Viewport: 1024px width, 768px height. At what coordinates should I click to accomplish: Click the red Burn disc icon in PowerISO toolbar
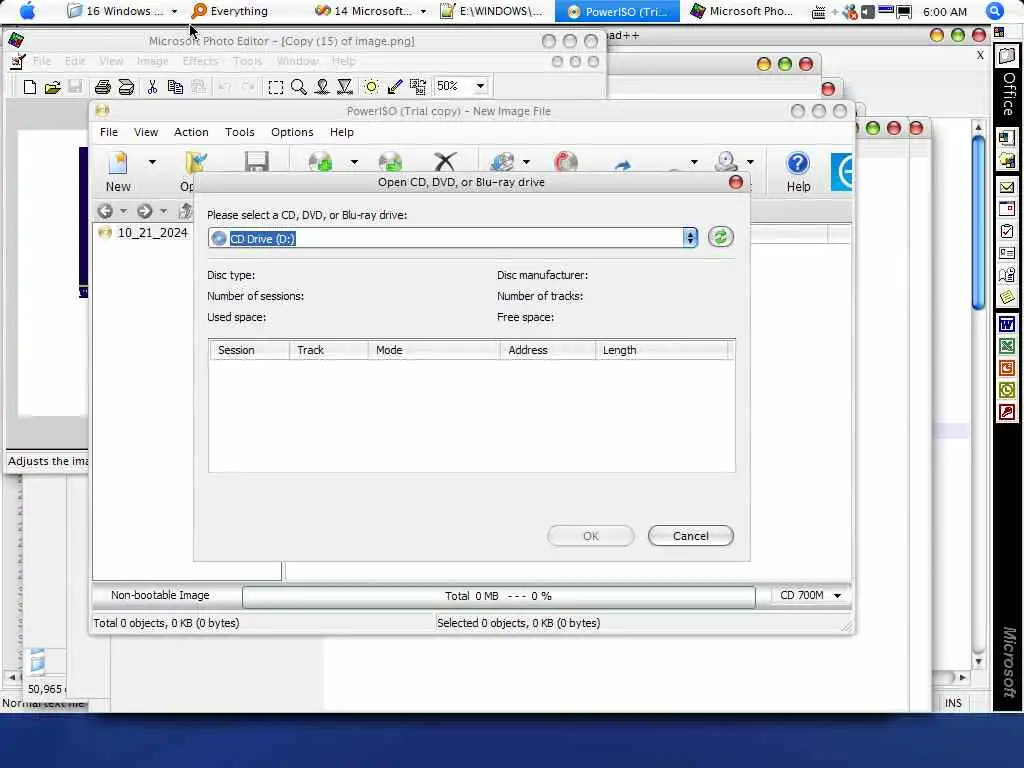(566, 162)
